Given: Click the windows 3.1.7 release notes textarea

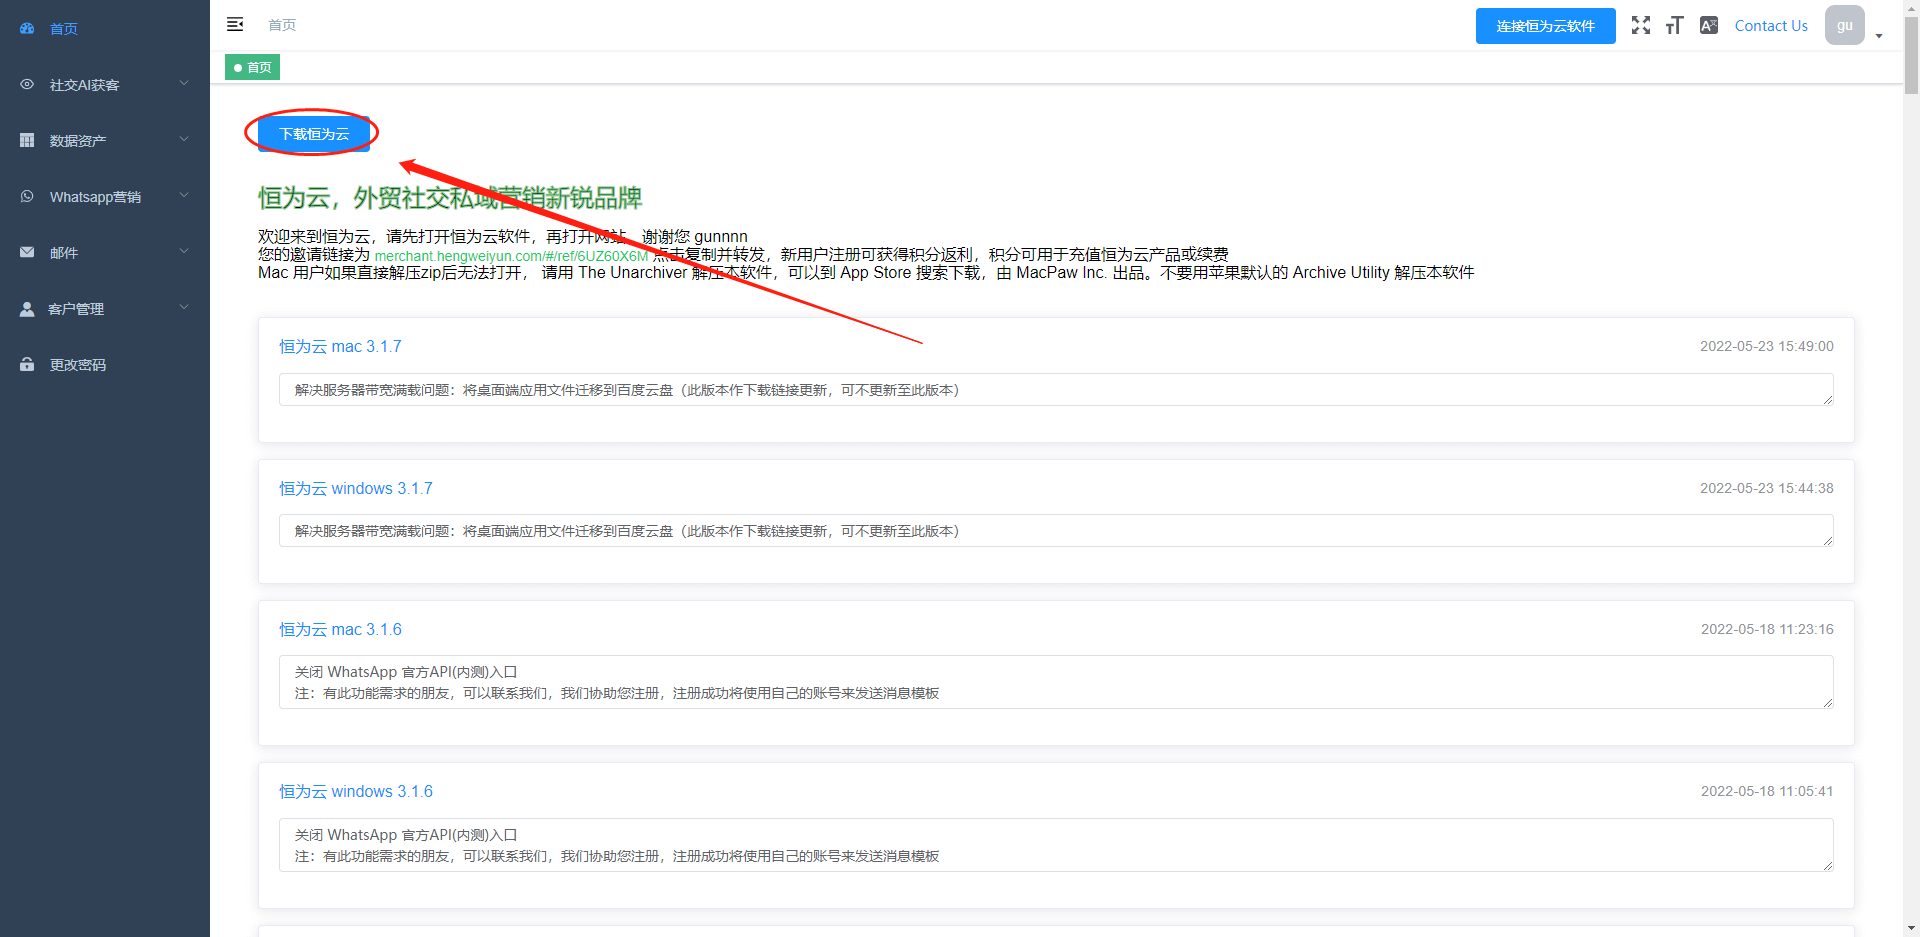Looking at the screenshot, I should [x=1056, y=531].
